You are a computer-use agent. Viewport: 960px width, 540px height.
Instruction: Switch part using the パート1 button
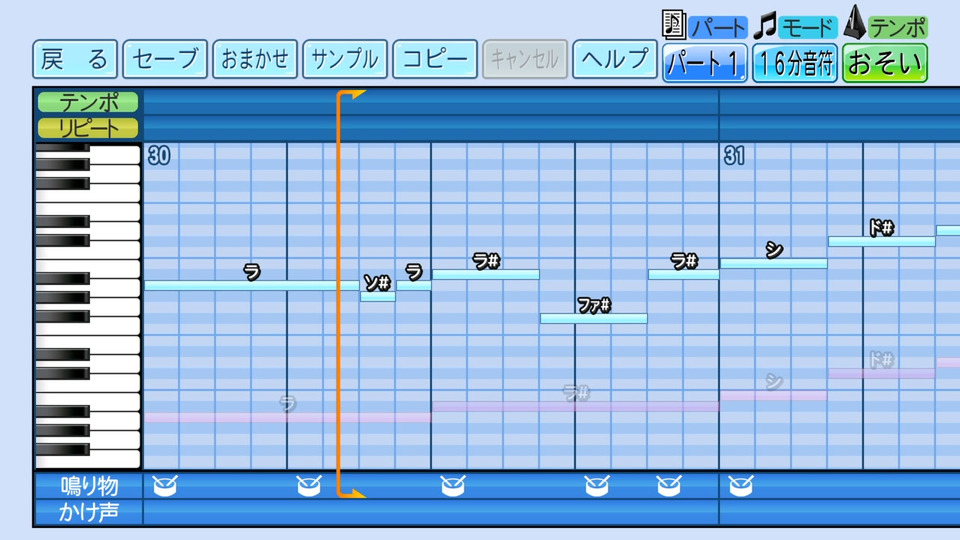click(705, 63)
